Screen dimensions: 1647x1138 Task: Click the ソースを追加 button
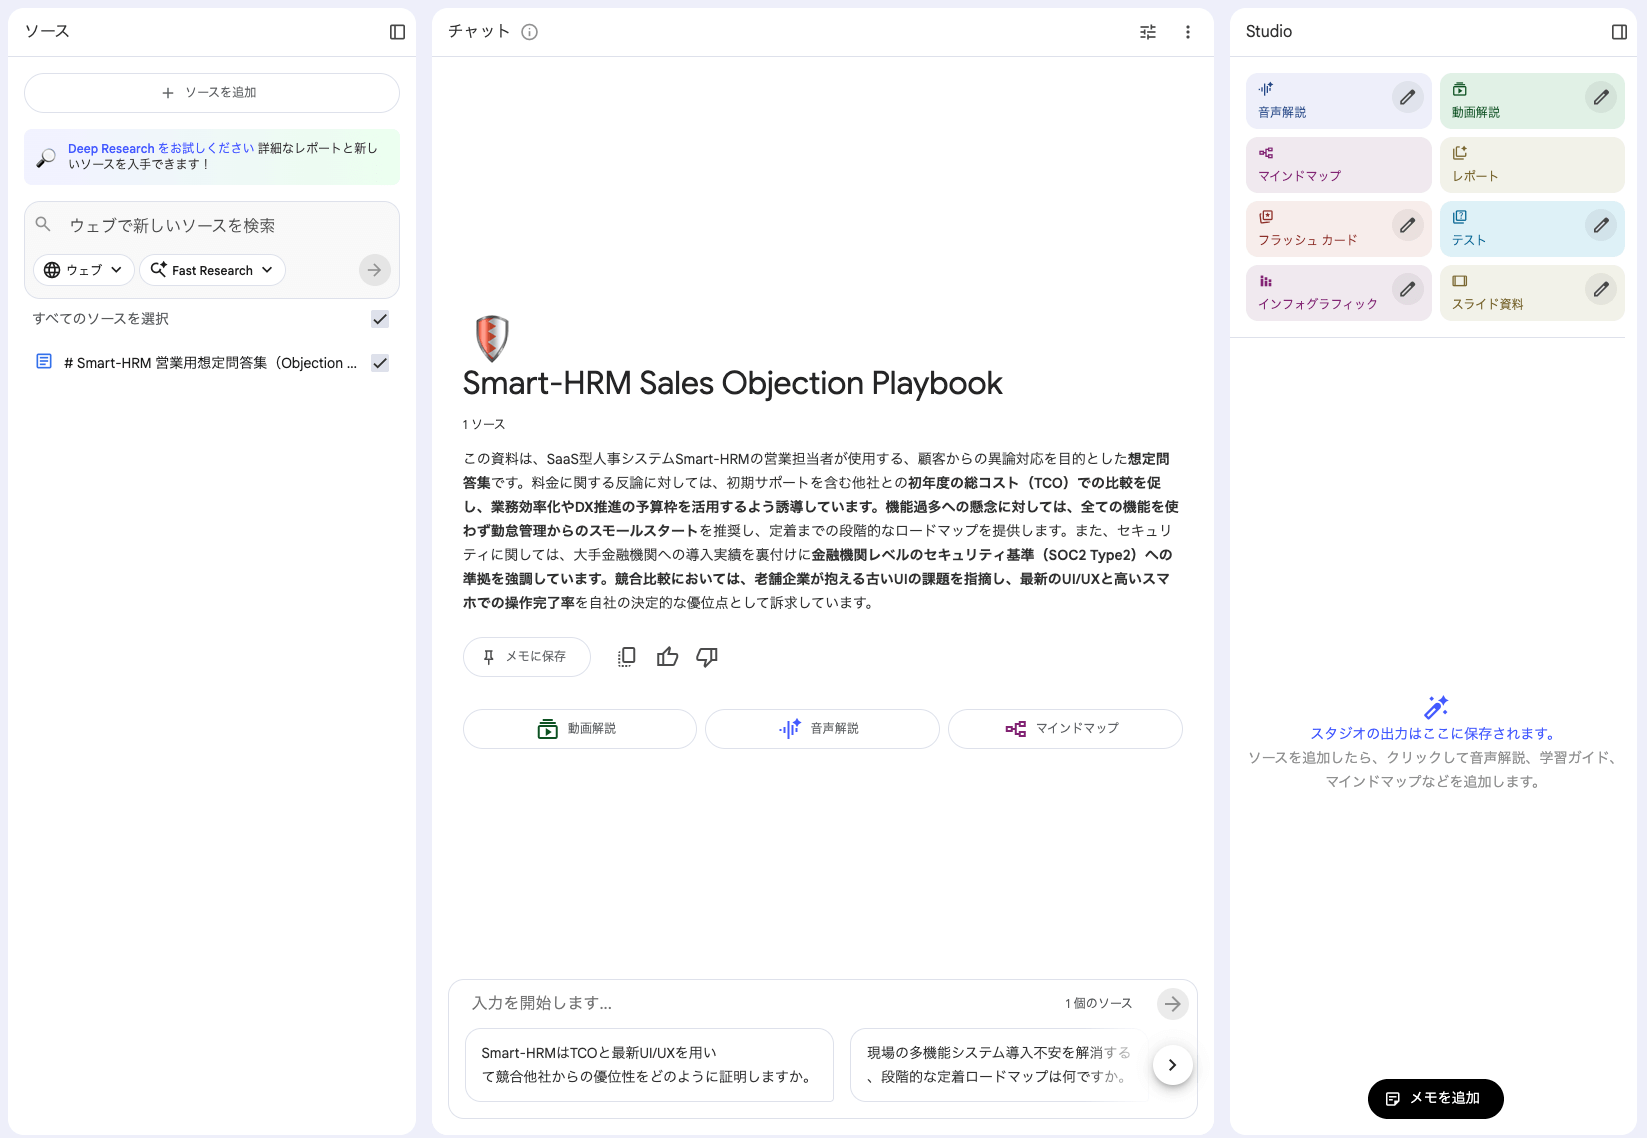tap(211, 92)
